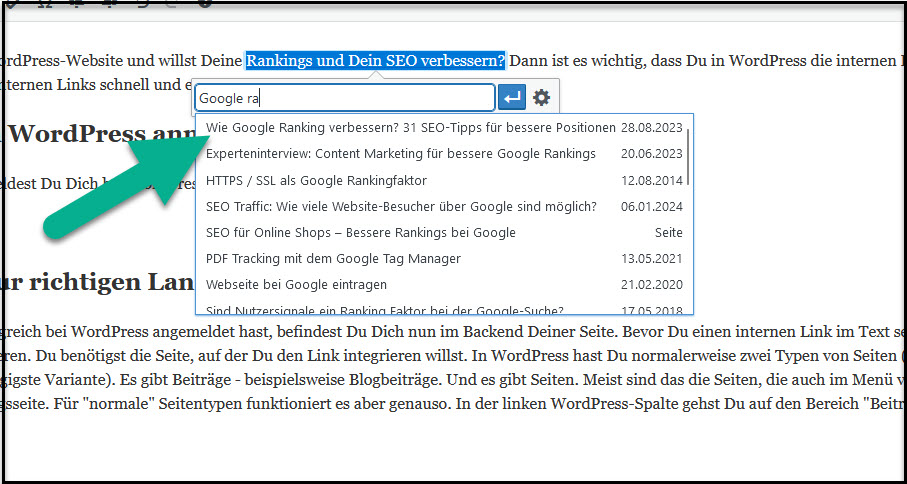Select 'Sind Nutzersignale ein Ranking Faktor' result

pyautogui.click(x=444, y=309)
